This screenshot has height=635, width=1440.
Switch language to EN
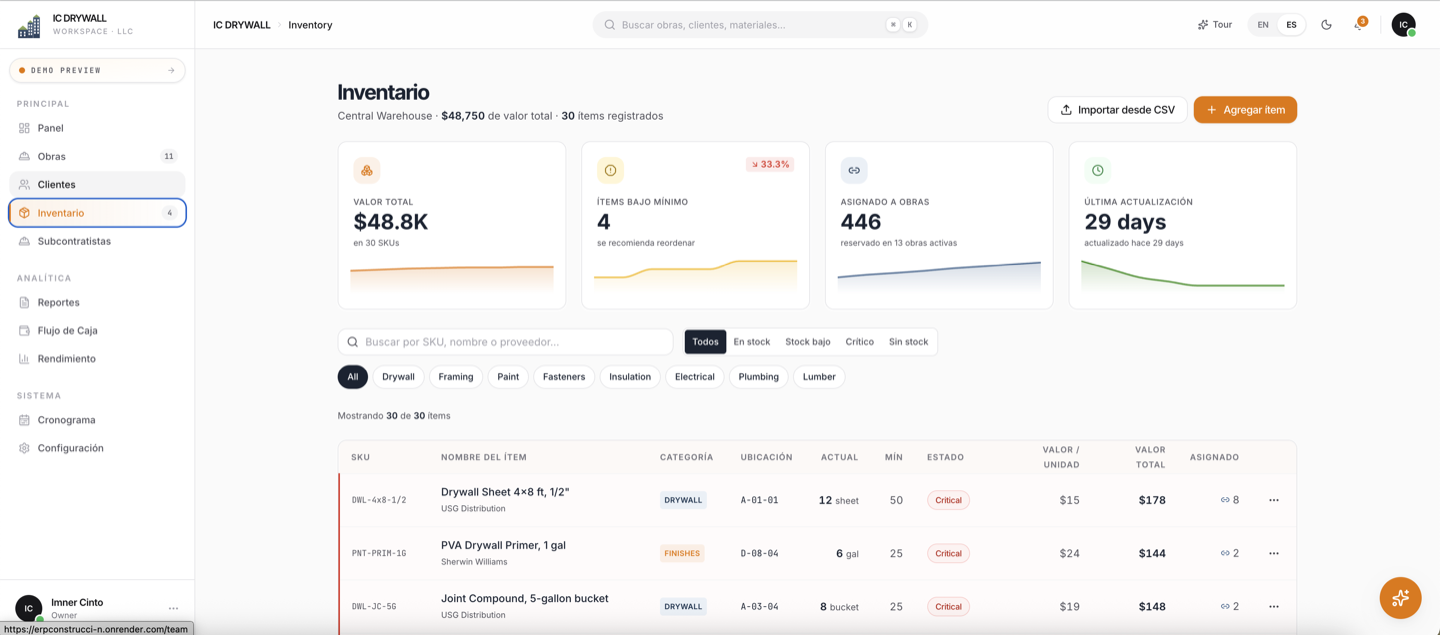coord(1263,25)
